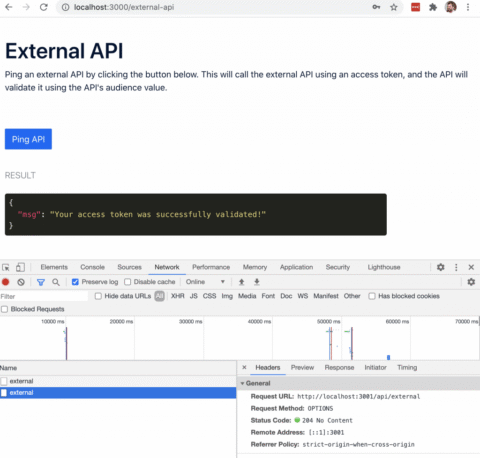Filter requests by Other
Screen dimensions: 480x458
tap(352, 296)
